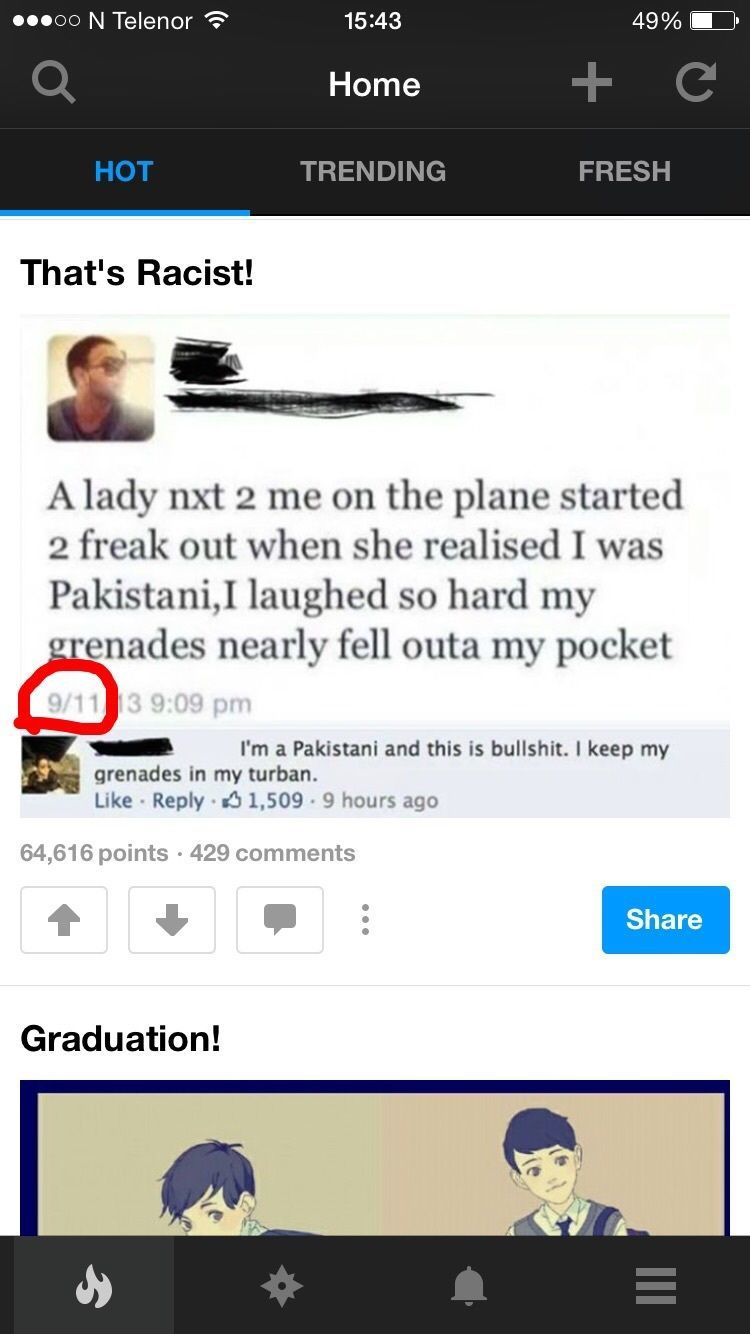The width and height of the screenshot is (750, 1334).
Task: Refresh the feed with the reload icon
Action: point(695,82)
